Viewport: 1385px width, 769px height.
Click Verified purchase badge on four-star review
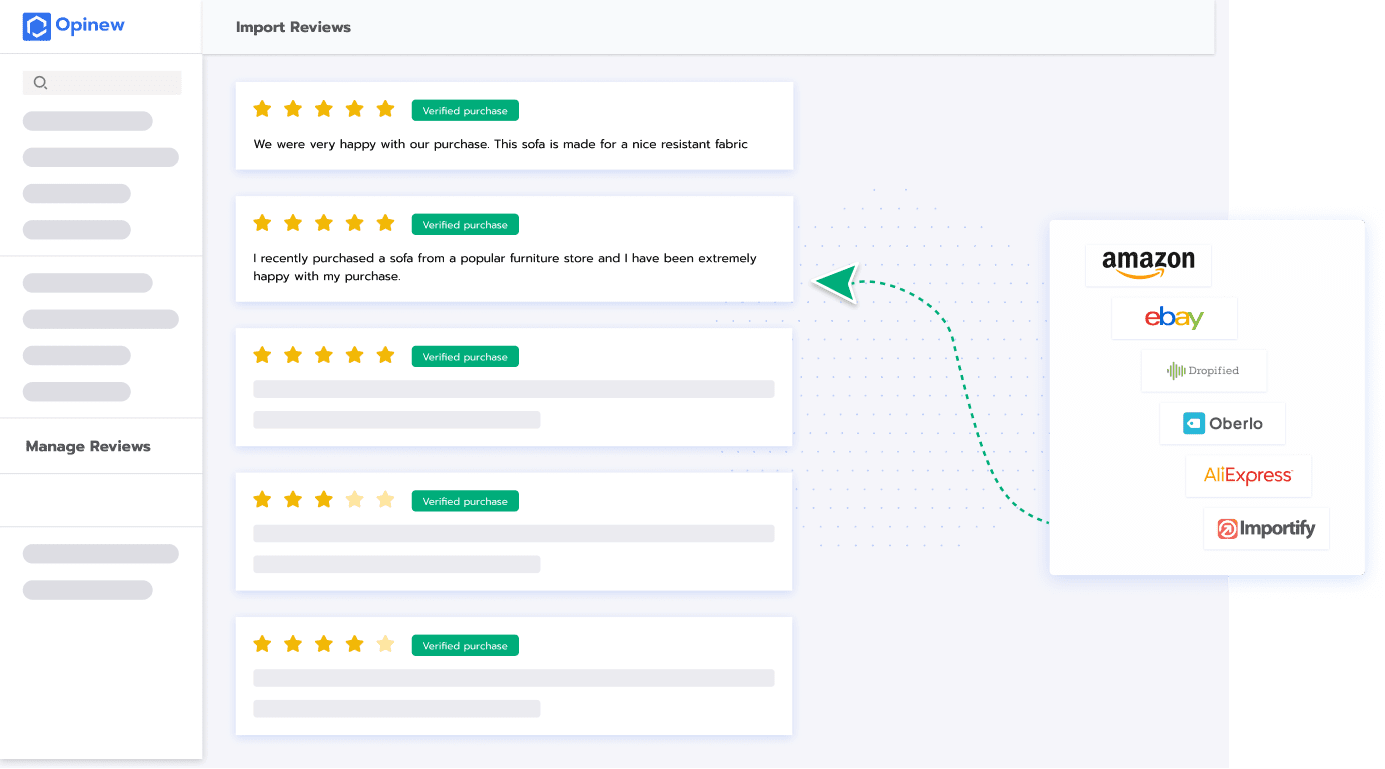(465, 646)
